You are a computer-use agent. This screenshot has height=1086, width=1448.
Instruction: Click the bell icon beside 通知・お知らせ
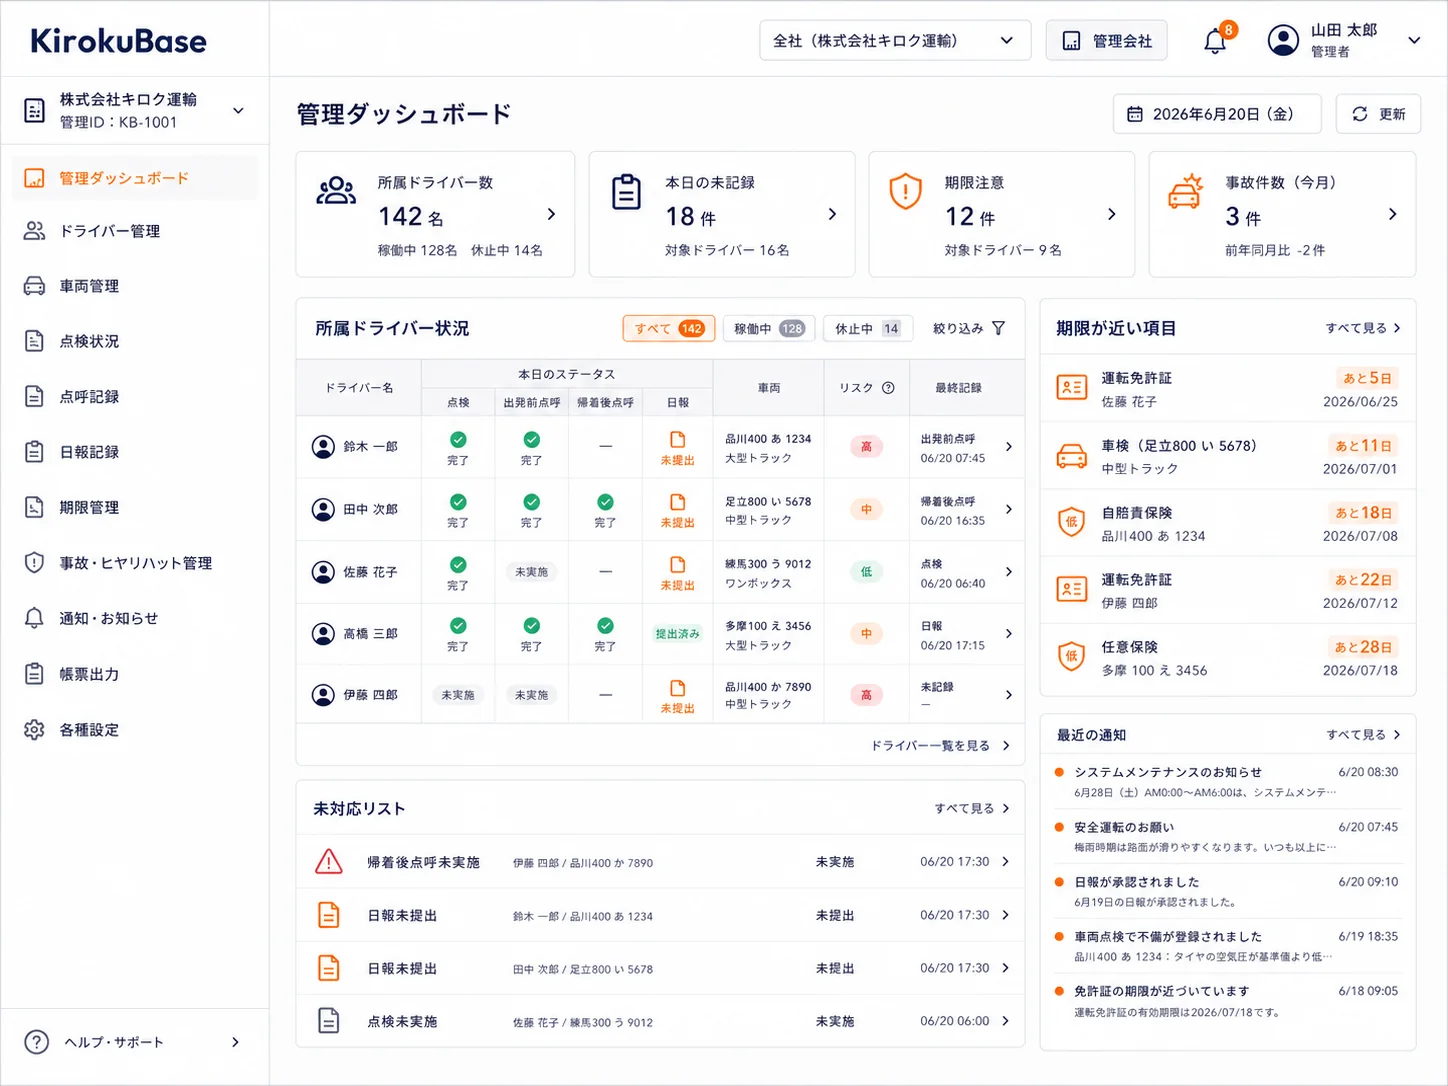(34, 618)
